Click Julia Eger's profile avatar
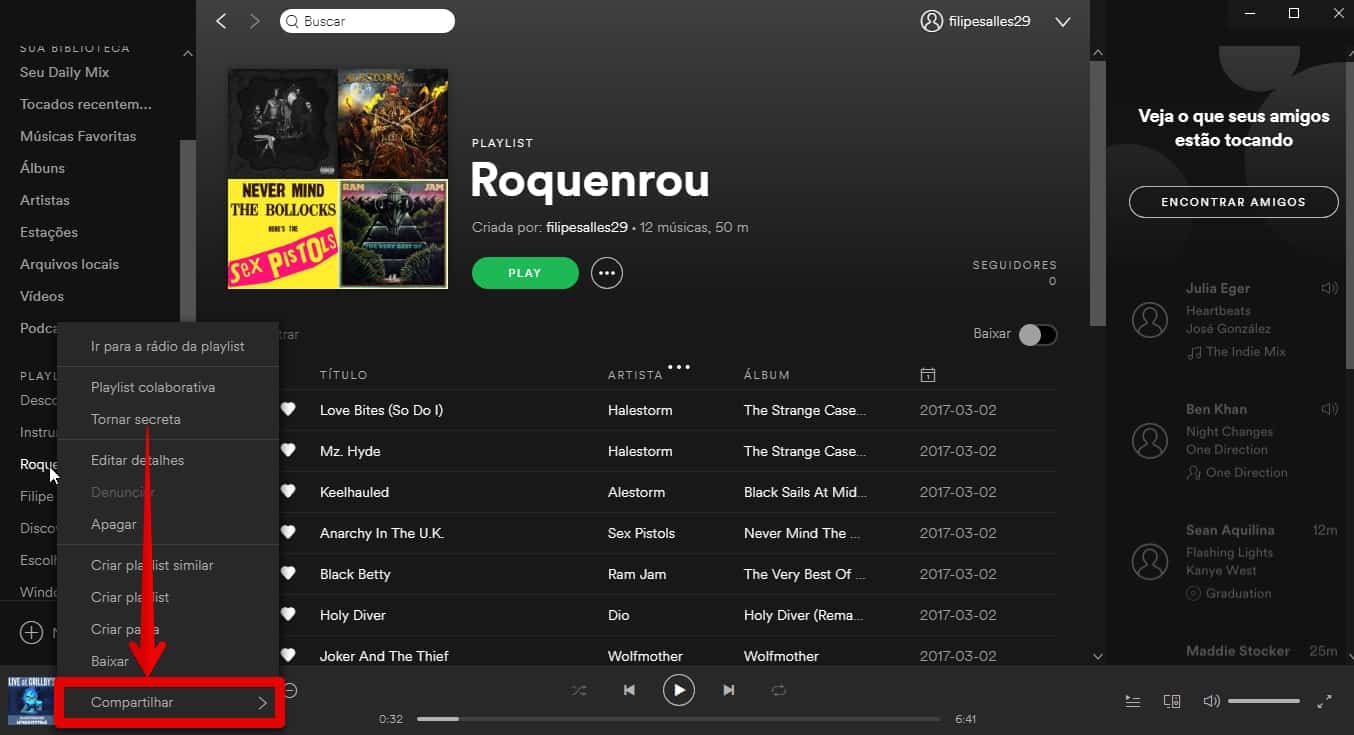The image size is (1354, 735). (1150, 320)
